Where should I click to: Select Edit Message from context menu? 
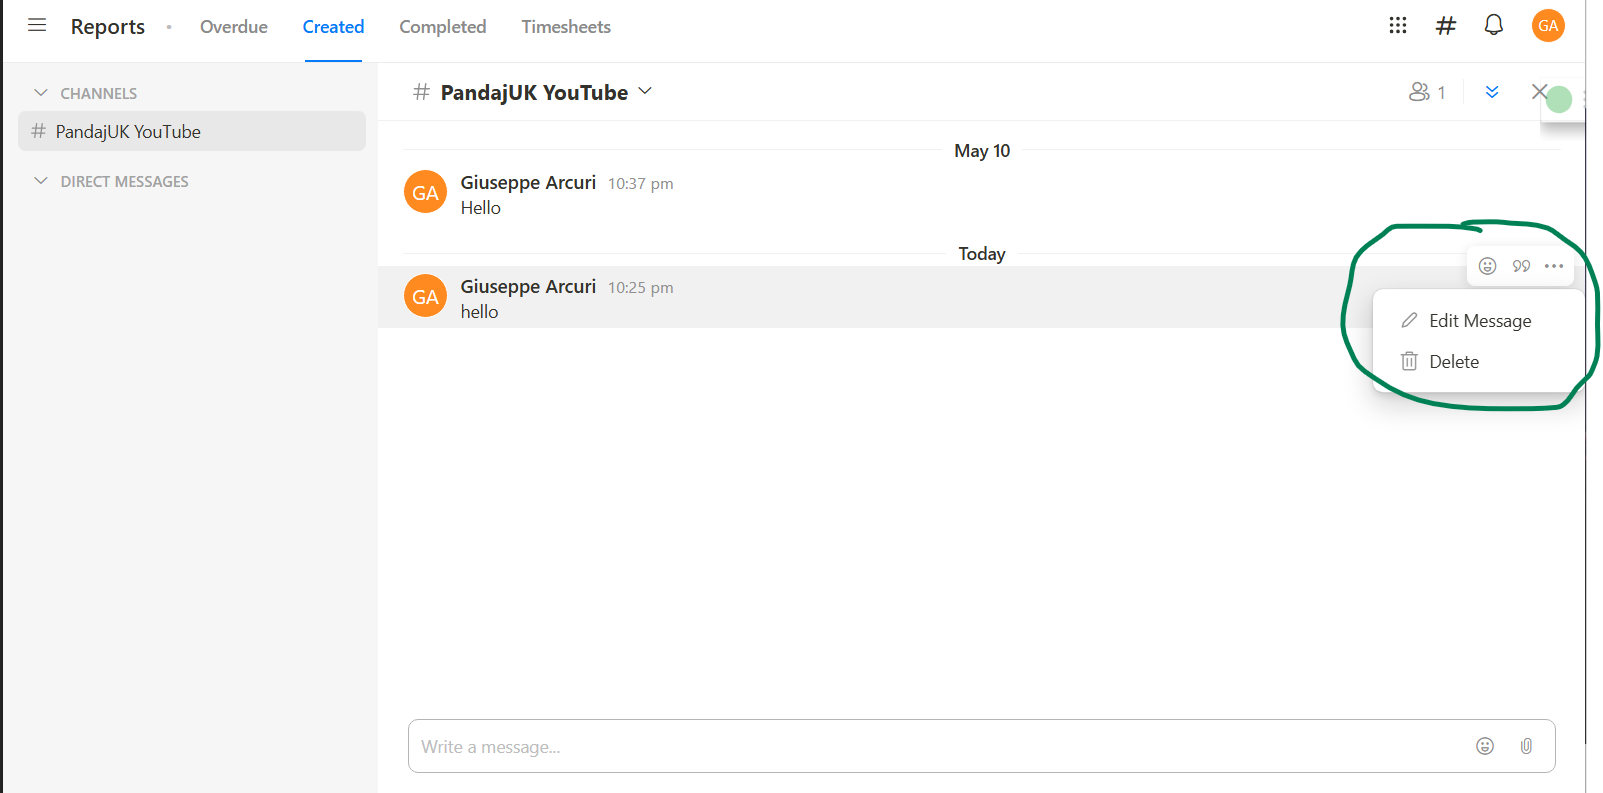coord(1479,321)
